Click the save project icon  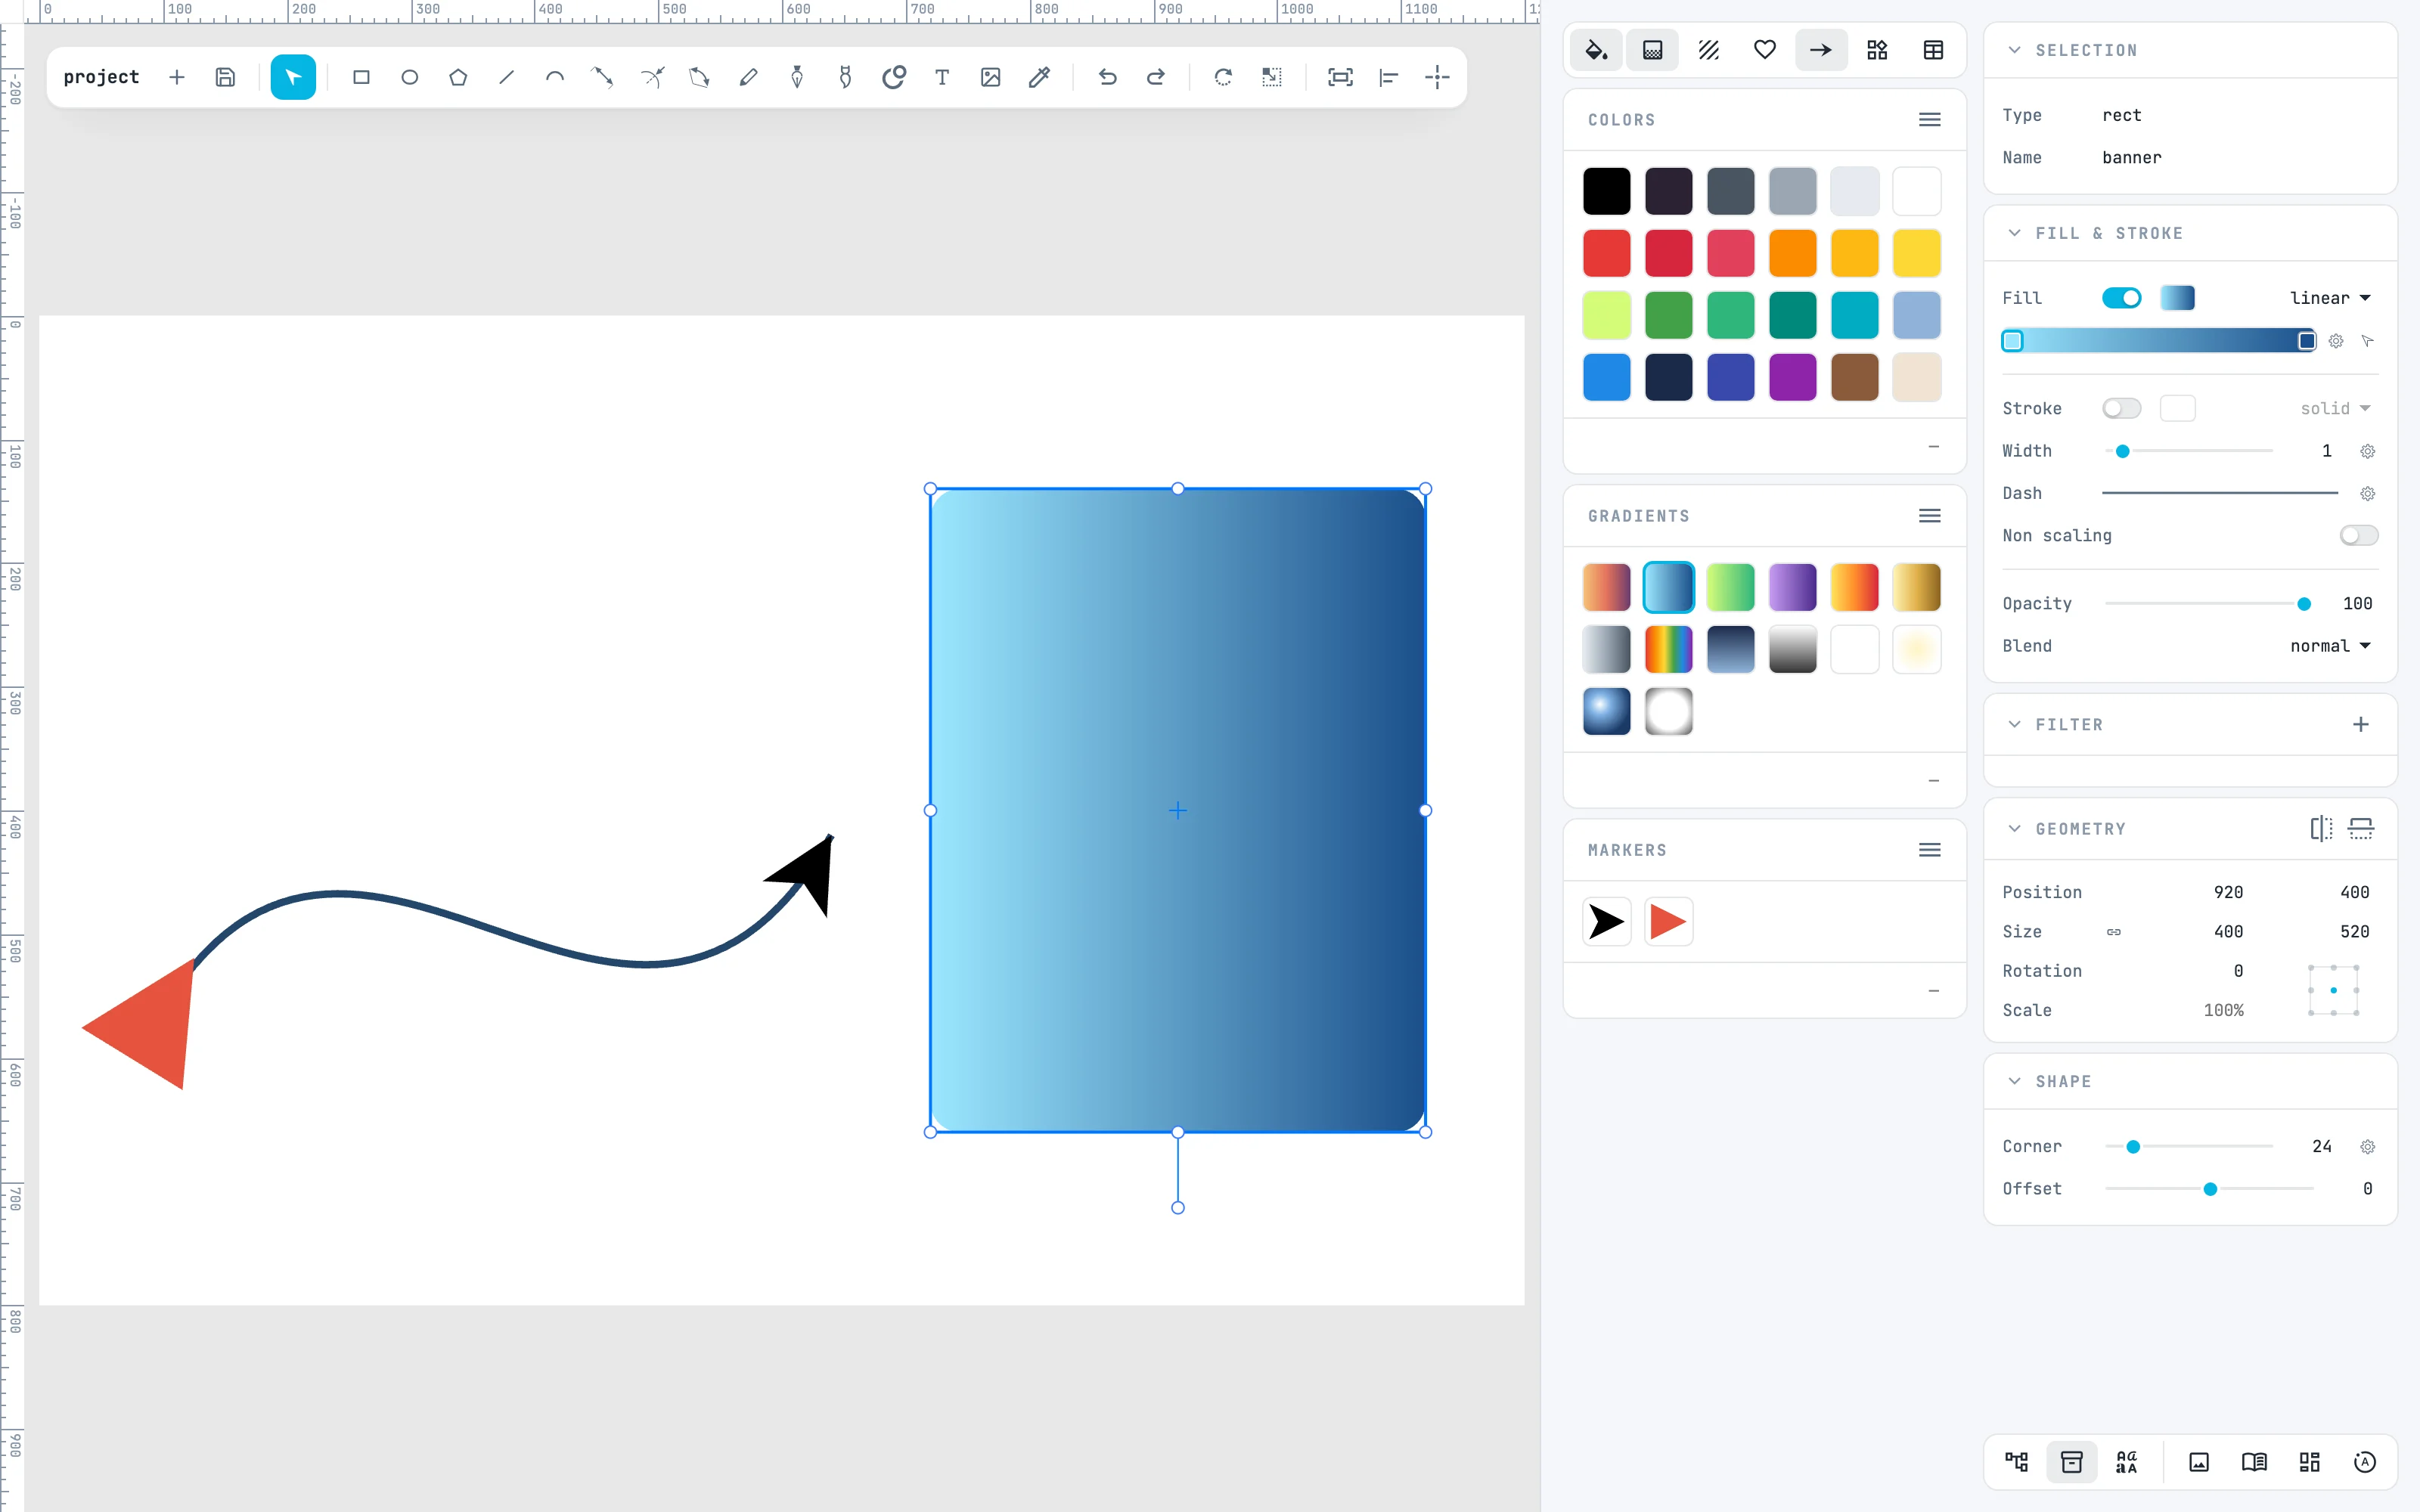click(x=225, y=77)
